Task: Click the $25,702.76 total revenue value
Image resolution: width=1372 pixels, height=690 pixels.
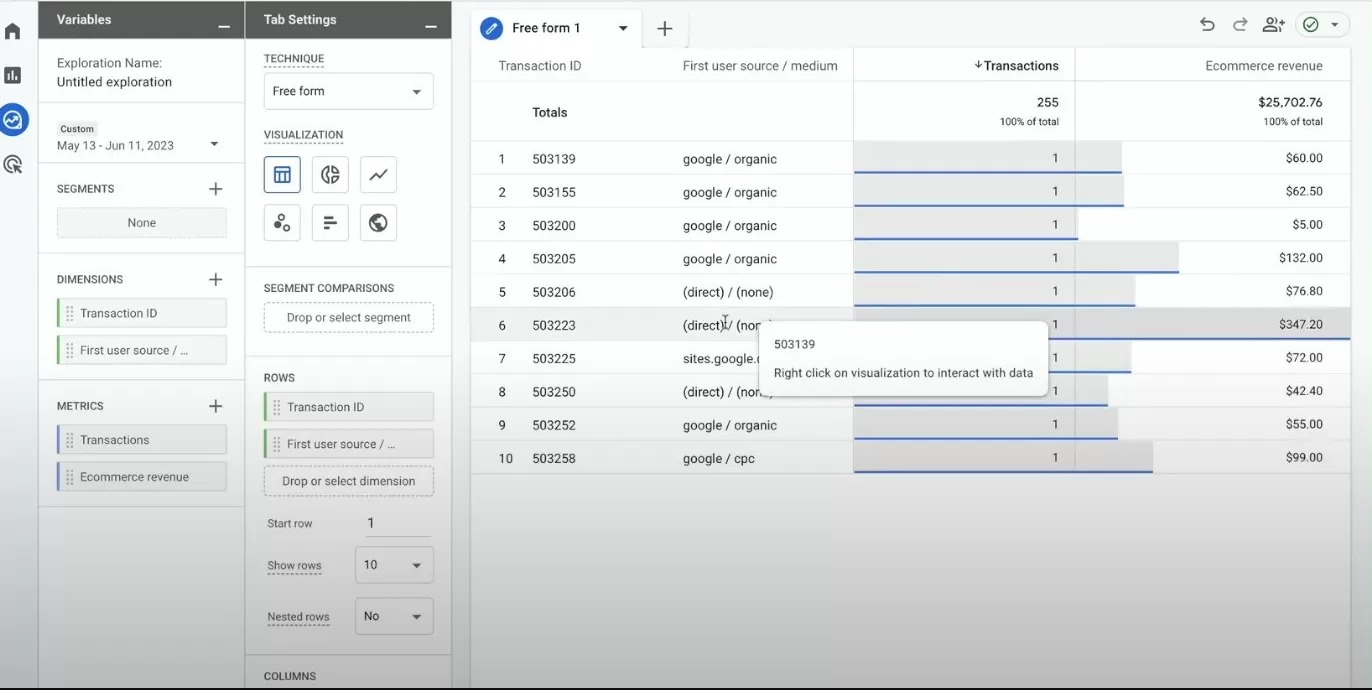Action: click(x=1290, y=102)
